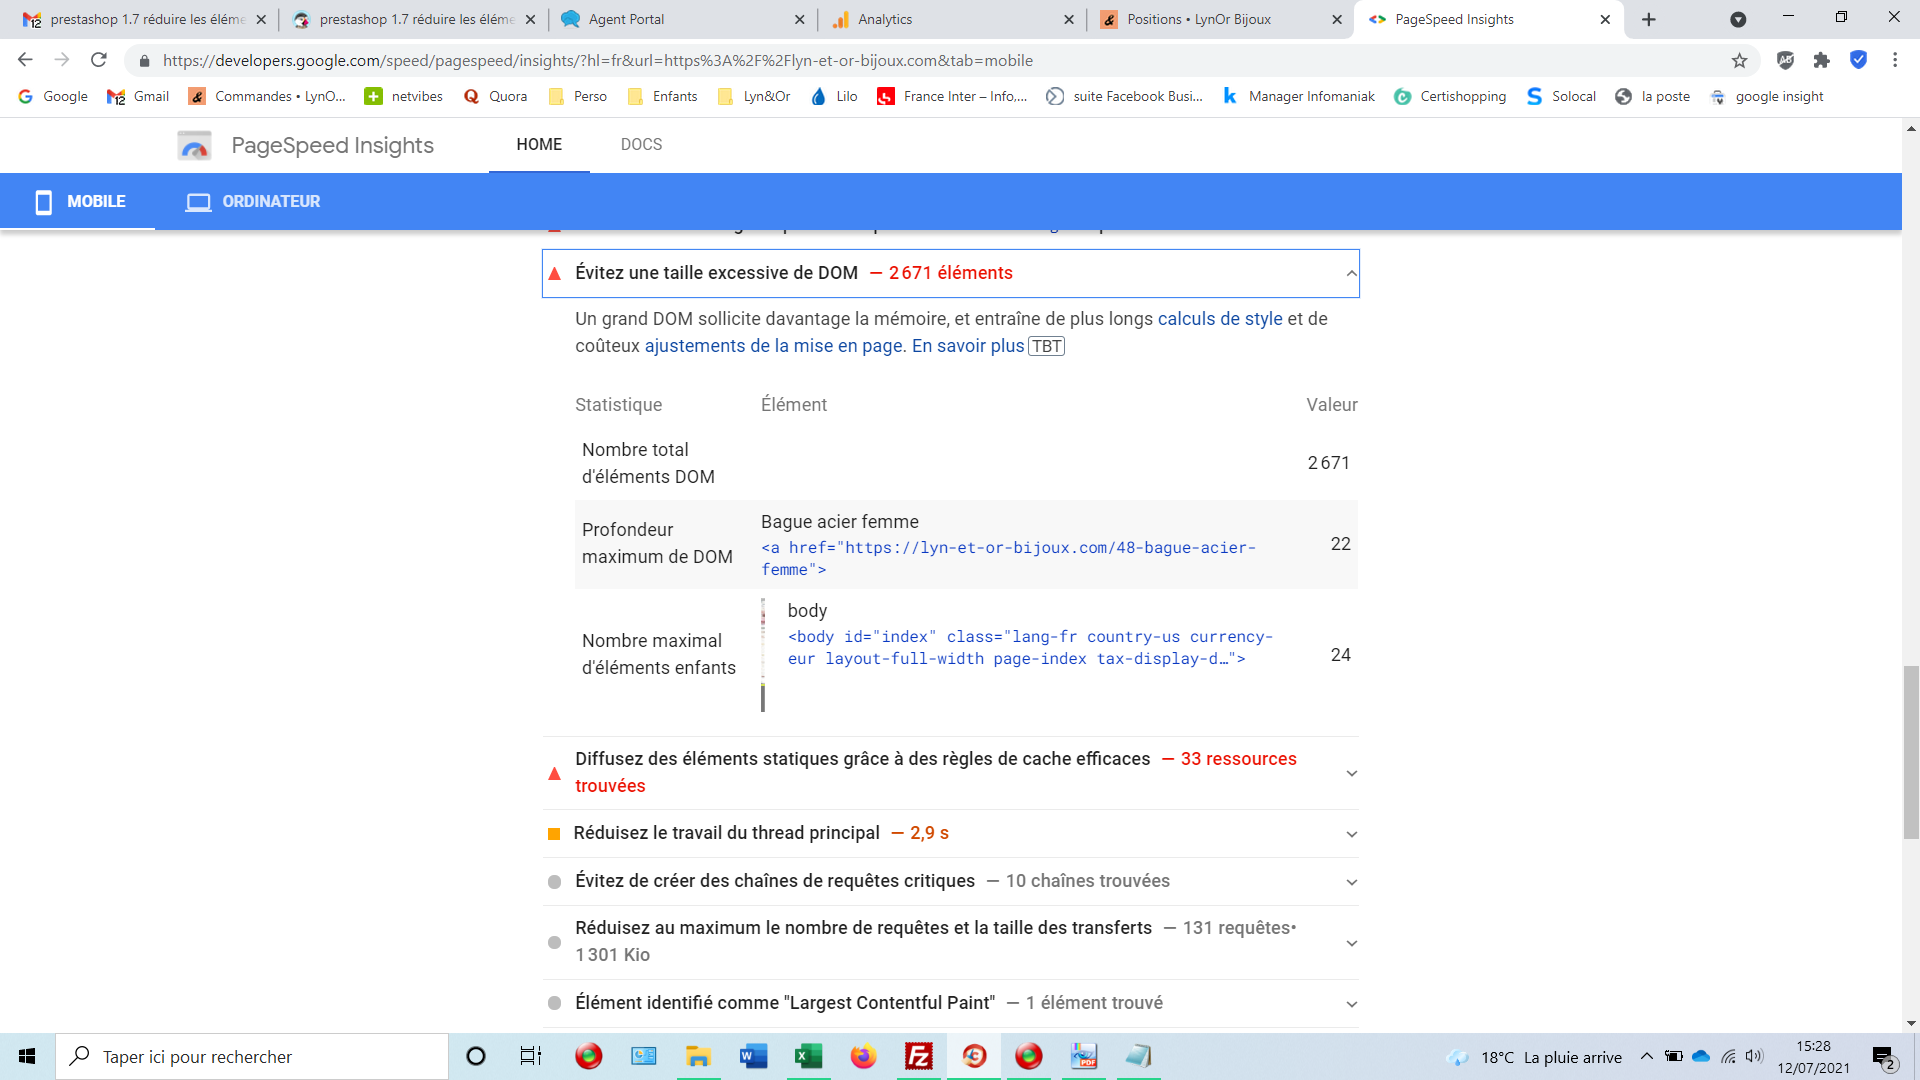The image size is (1920, 1080).
Task: Open the notification center icon
Action: click(1884, 1057)
